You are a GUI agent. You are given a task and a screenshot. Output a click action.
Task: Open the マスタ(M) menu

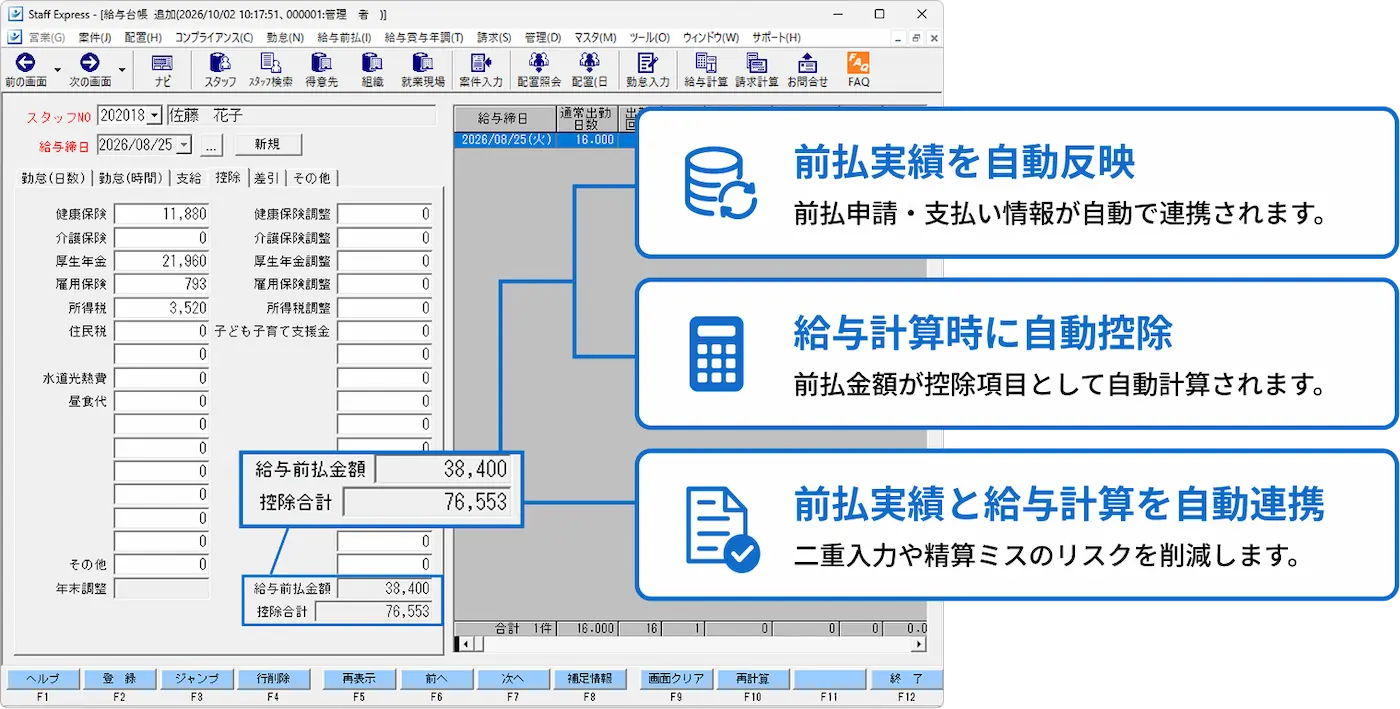click(595, 37)
